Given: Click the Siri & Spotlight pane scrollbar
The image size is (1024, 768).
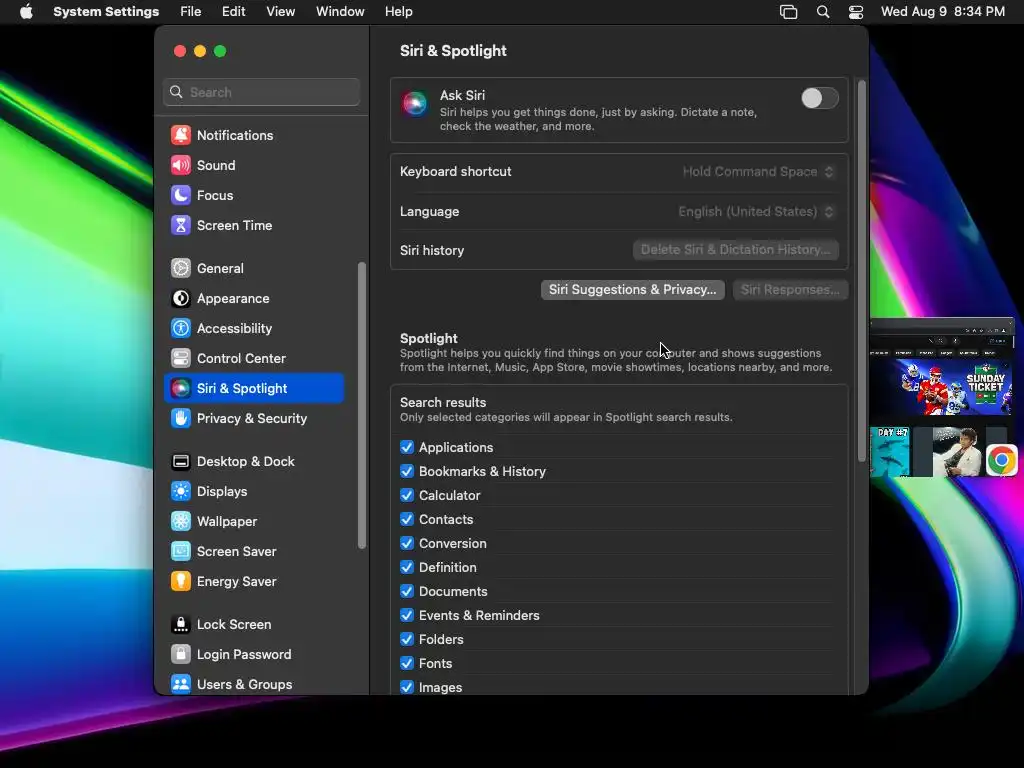Looking at the screenshot, I should [x=861, y=271].
